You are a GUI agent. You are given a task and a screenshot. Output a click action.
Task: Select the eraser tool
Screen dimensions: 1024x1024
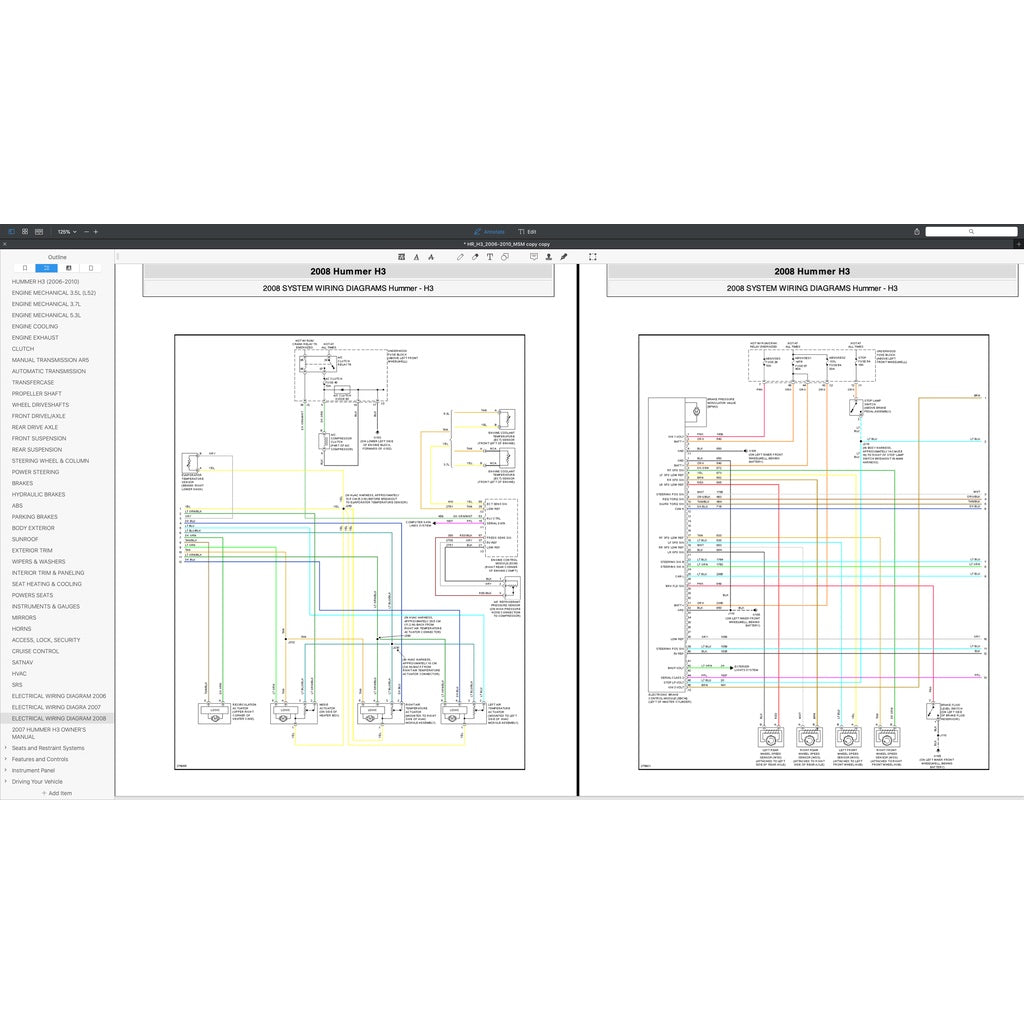click(x=475, y=257)
